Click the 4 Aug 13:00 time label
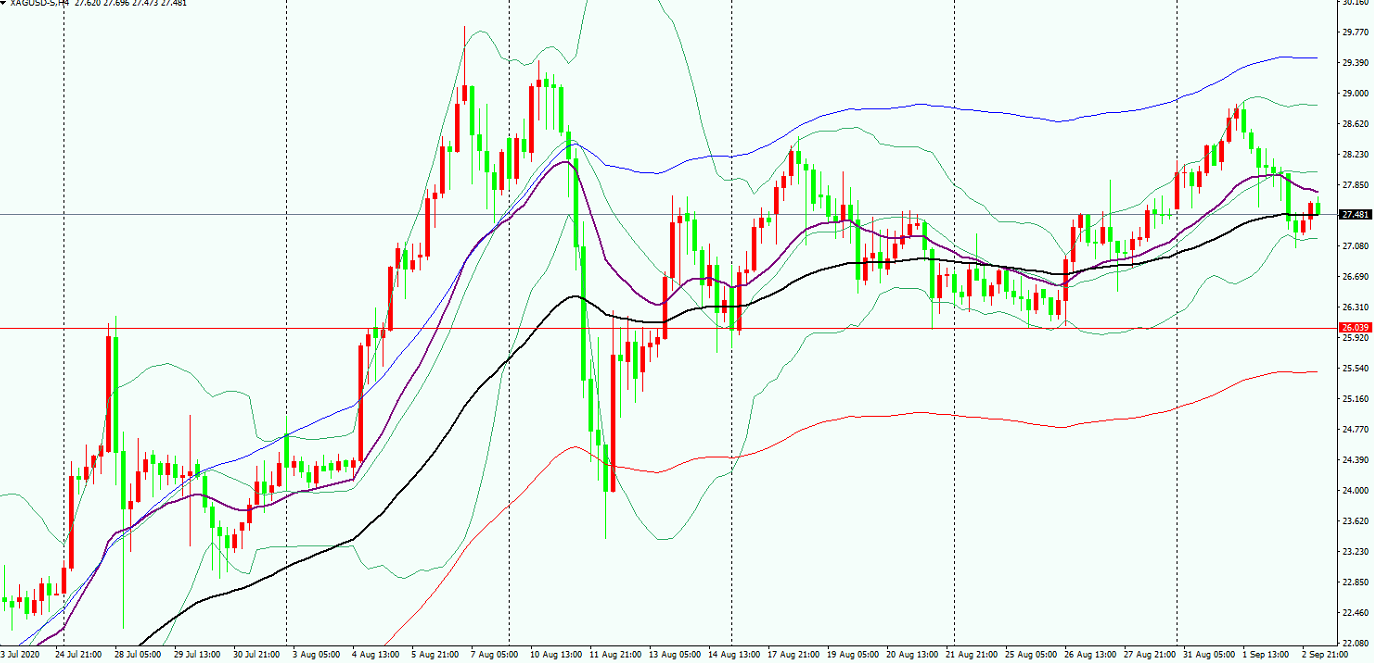1374x663 pixels. [x=374, y=655]
